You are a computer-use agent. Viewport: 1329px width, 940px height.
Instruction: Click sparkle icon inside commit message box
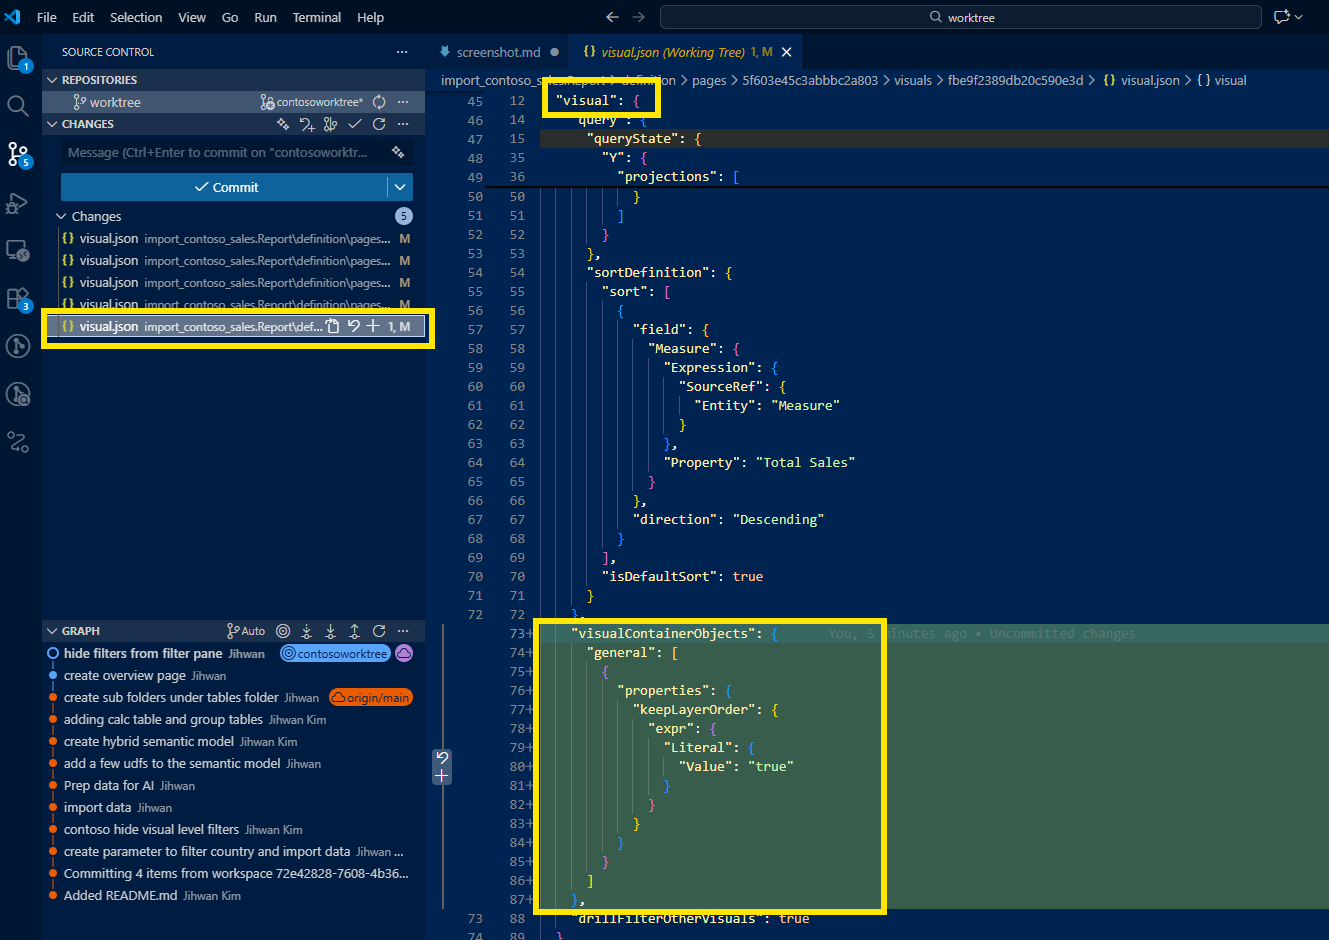click(x=398, y=152)
